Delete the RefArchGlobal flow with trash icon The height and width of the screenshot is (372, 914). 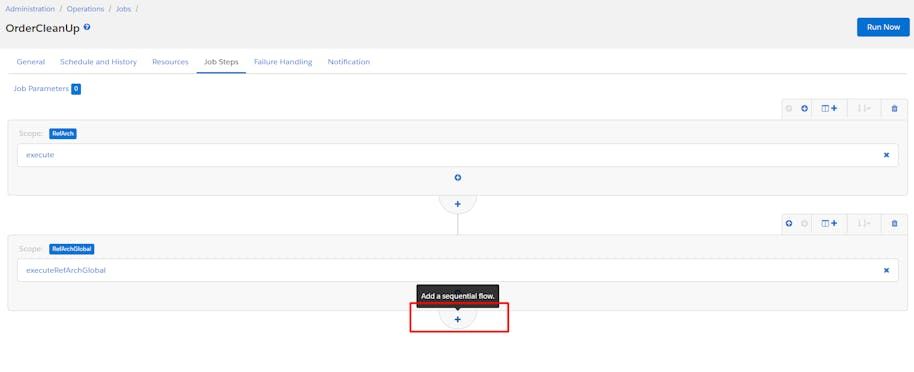click(894, 223)
